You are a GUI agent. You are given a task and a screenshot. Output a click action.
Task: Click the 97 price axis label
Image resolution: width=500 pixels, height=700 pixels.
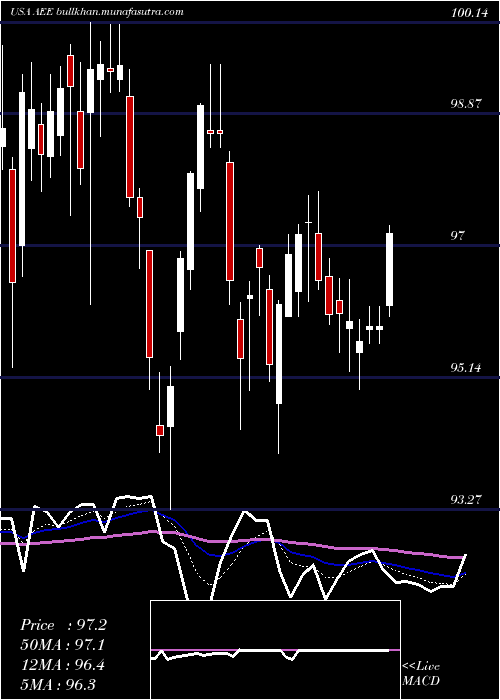[457, 236]
